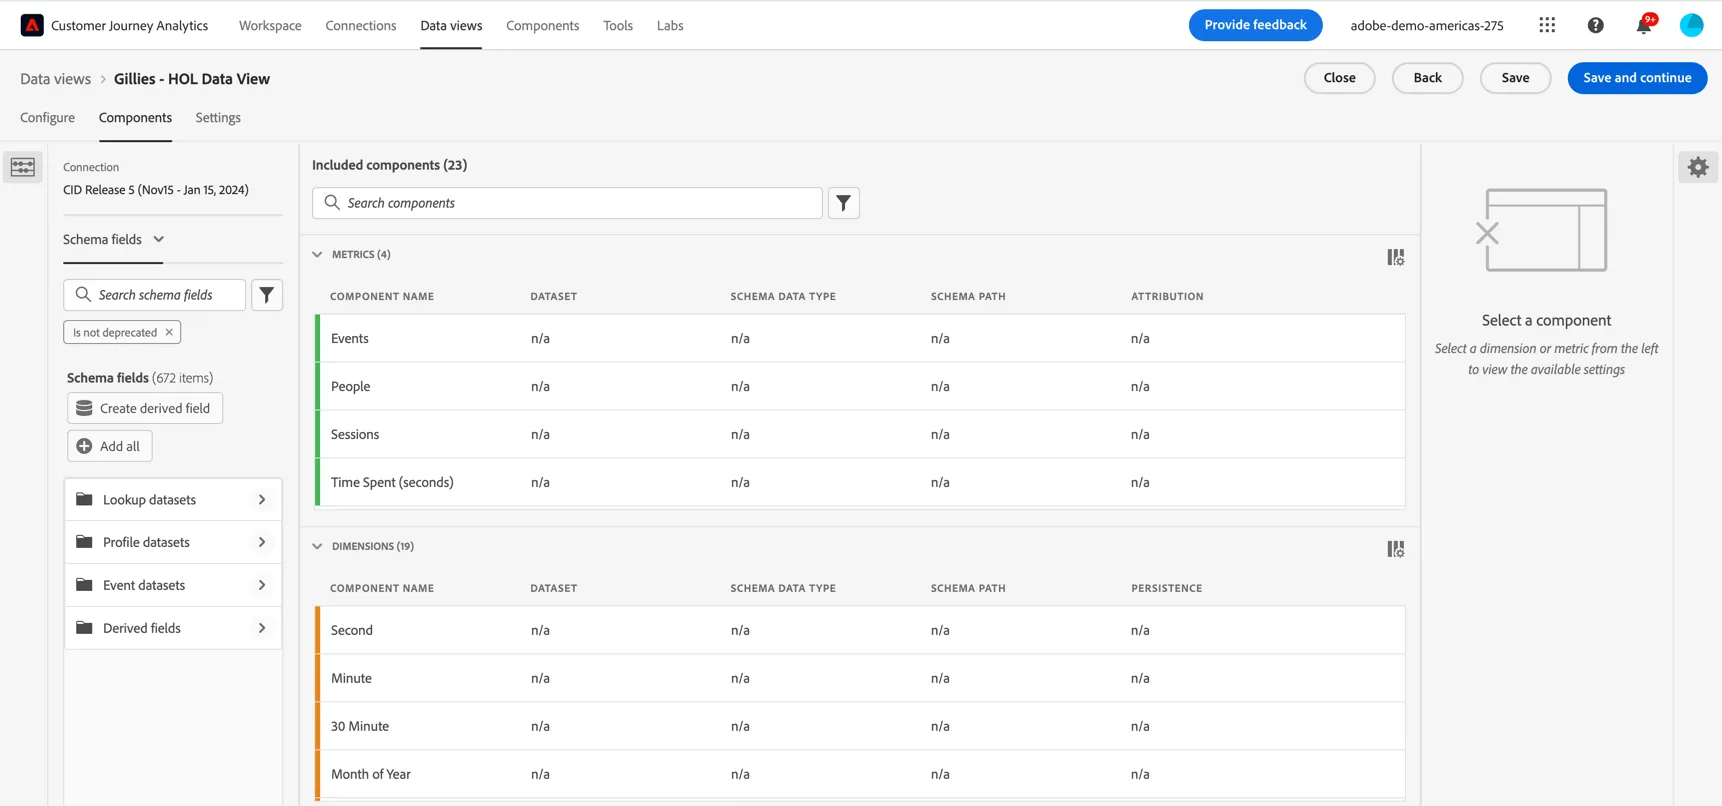Image resolution: width=1722 pixels, height=806 pixels.
Task: Select the Month of Year dimension row
Action: (x=860, y=774)
